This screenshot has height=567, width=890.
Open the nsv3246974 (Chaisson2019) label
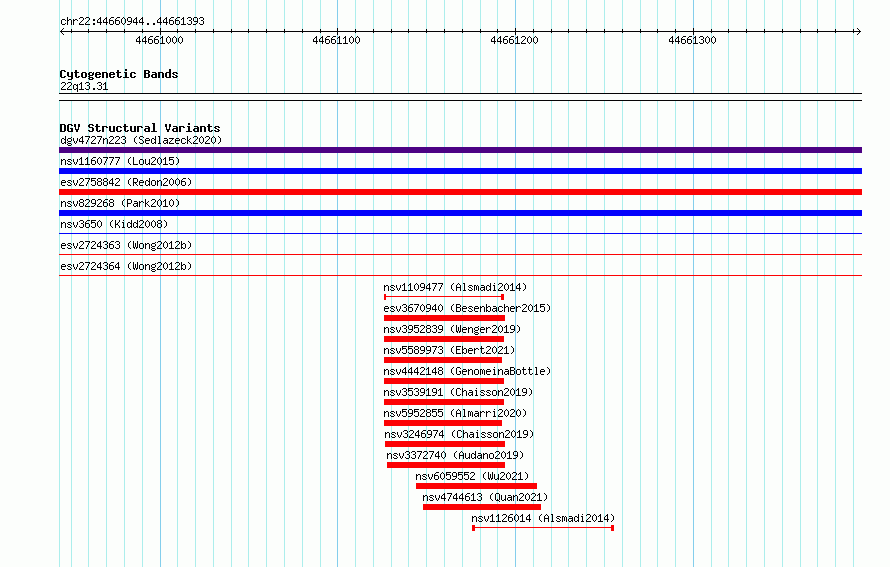pos(459,434)
